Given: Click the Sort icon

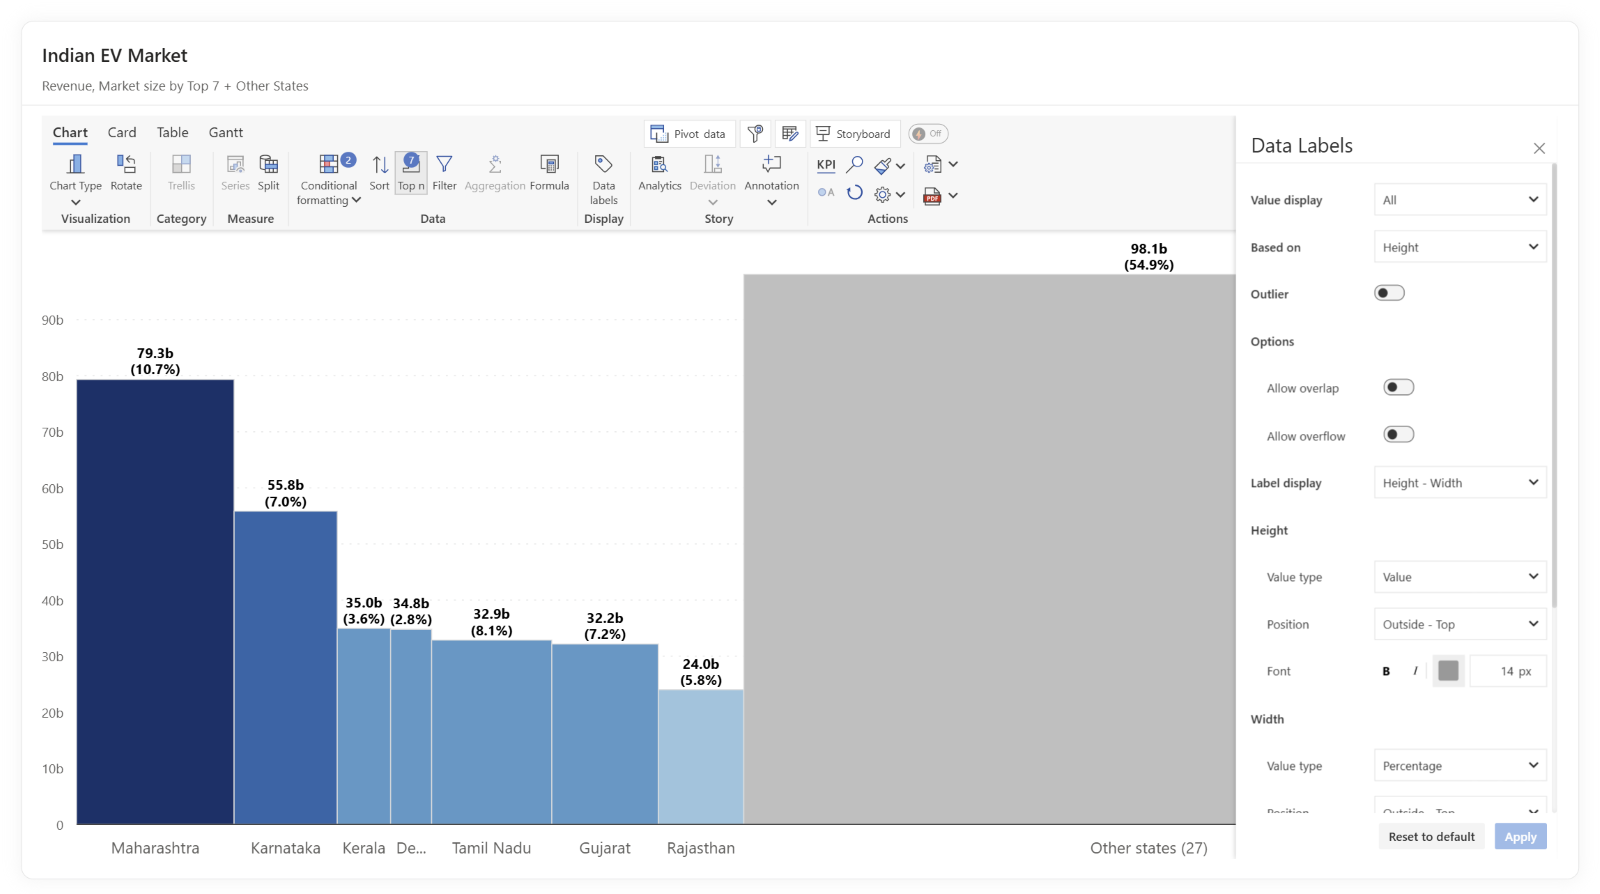Looking at the screenshot, I should tap(380, 171).
